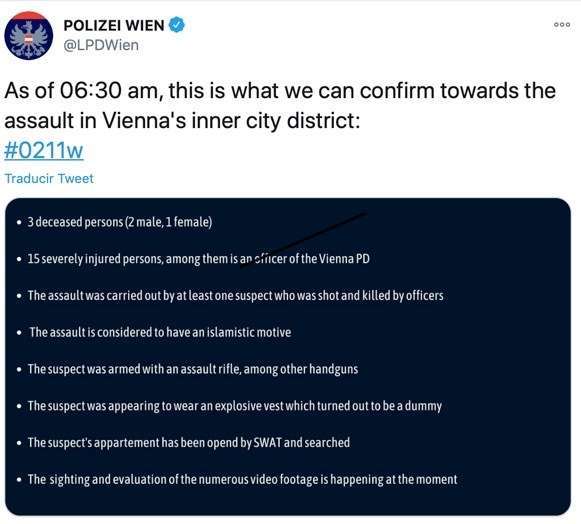
Task: Click the 'opend by SWAT and searched' line
Action: [189, 442]
